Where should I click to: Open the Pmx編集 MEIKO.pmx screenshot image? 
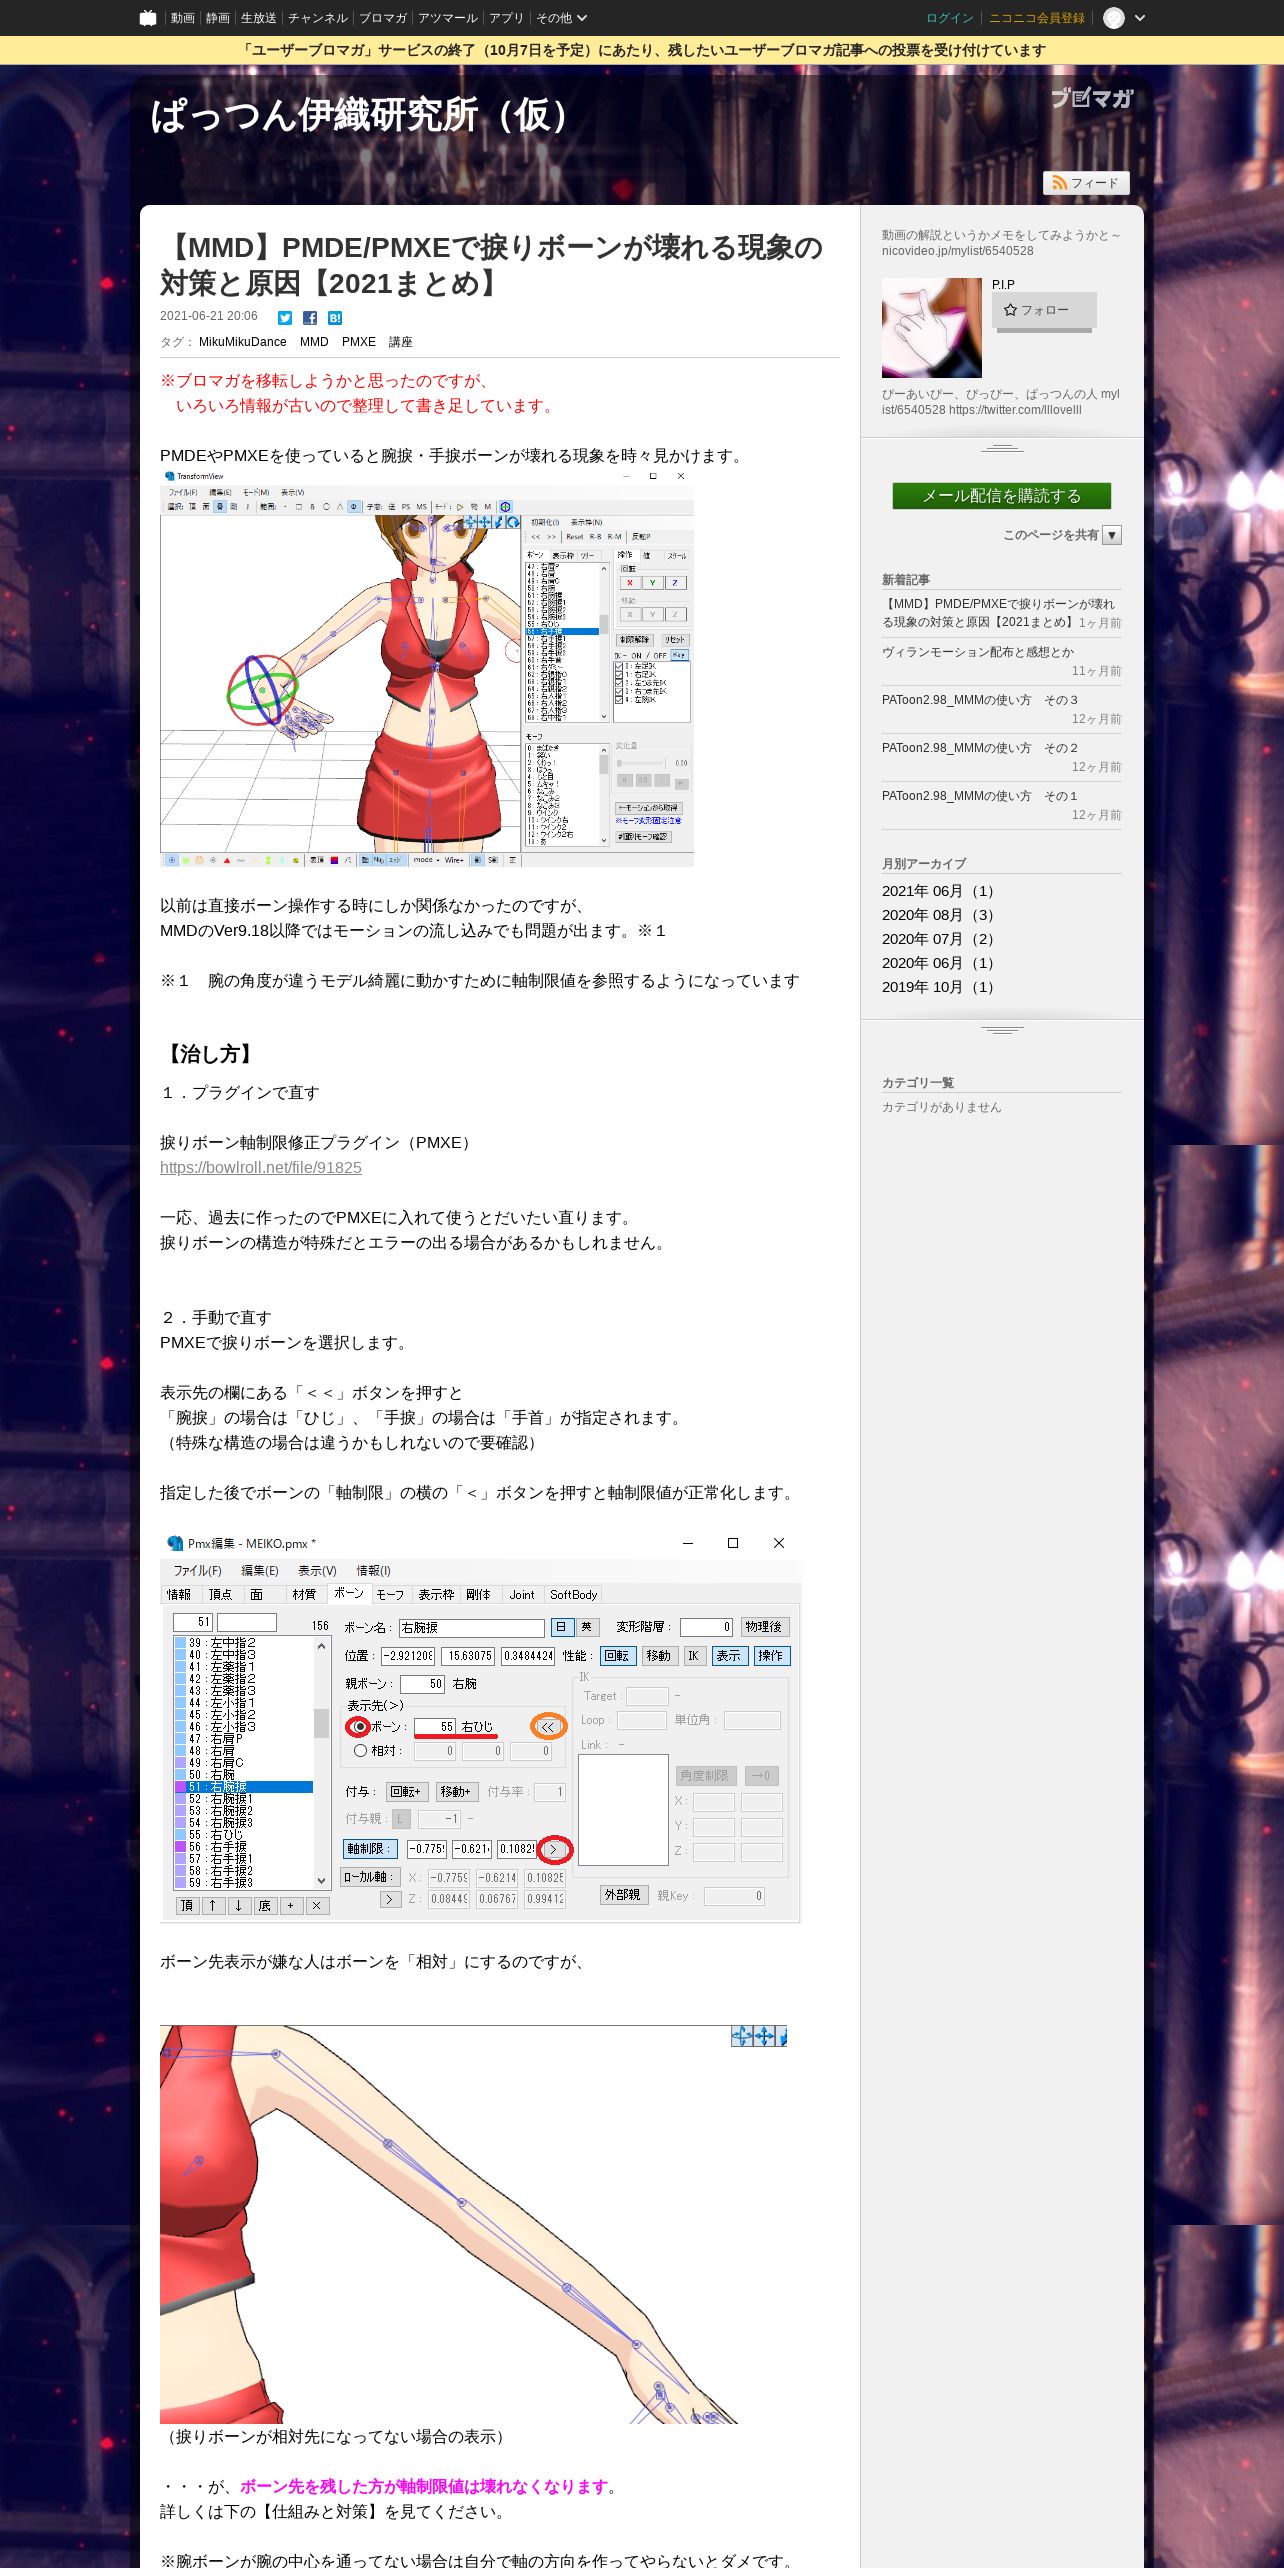click(x=480, y=1726)
